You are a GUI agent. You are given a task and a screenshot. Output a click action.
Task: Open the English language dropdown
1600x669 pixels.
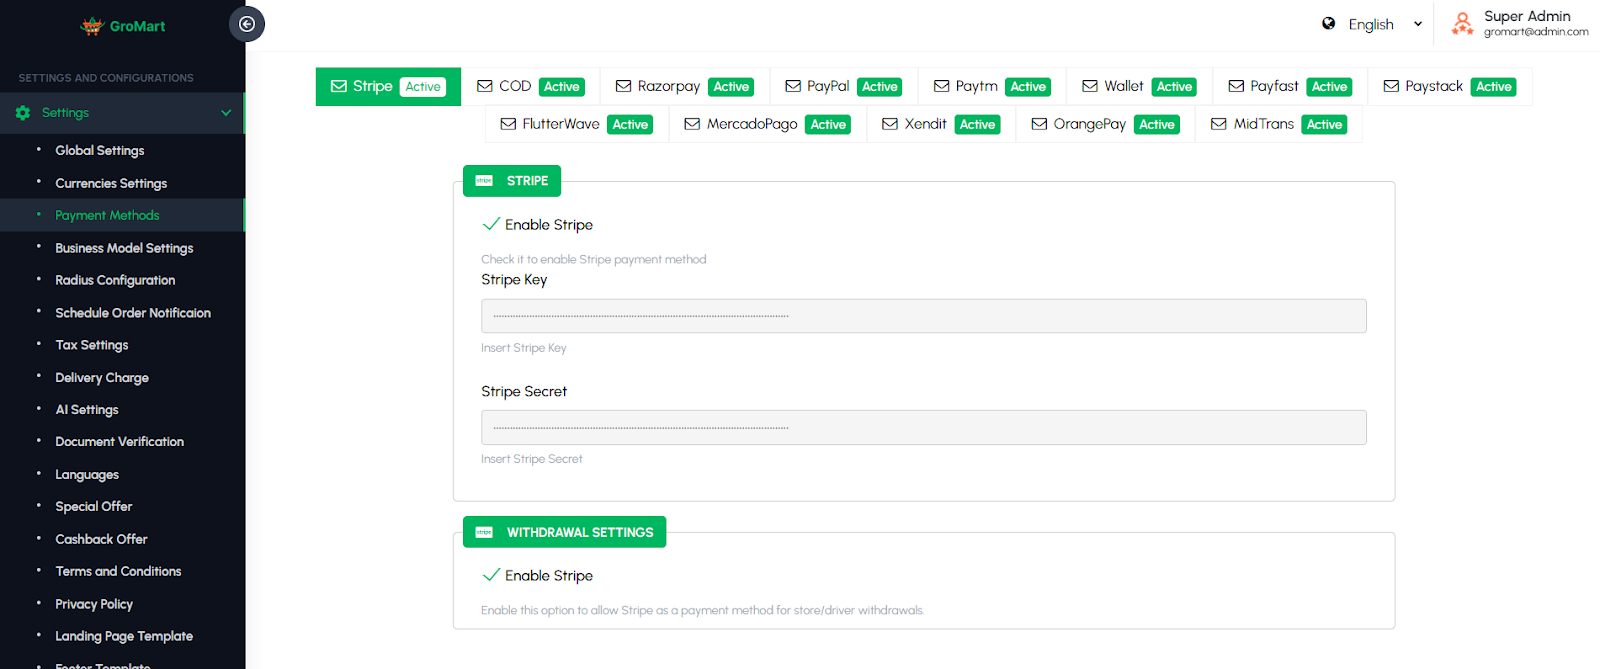click(x=1383, y=24)
